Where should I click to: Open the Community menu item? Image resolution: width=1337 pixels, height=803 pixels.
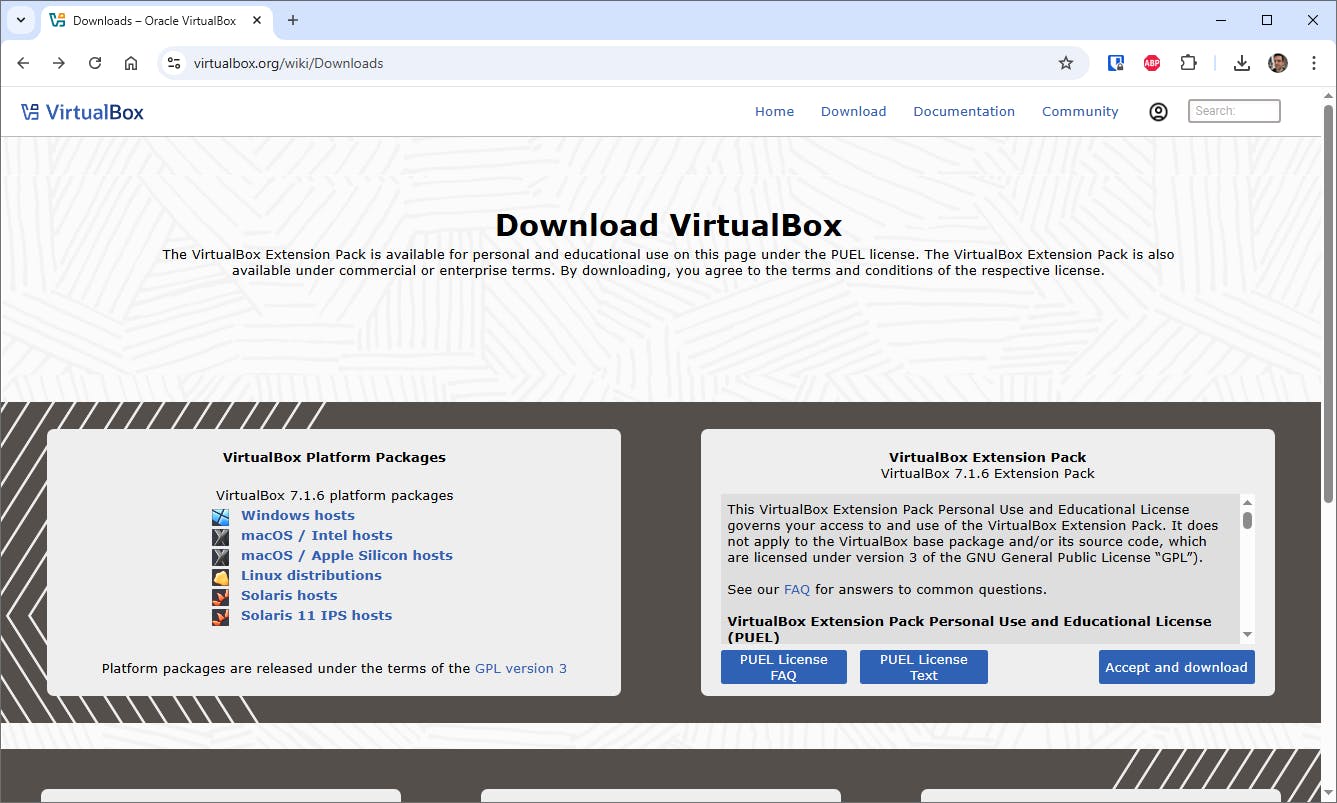pyautogui.click(x=1080, y=112)
